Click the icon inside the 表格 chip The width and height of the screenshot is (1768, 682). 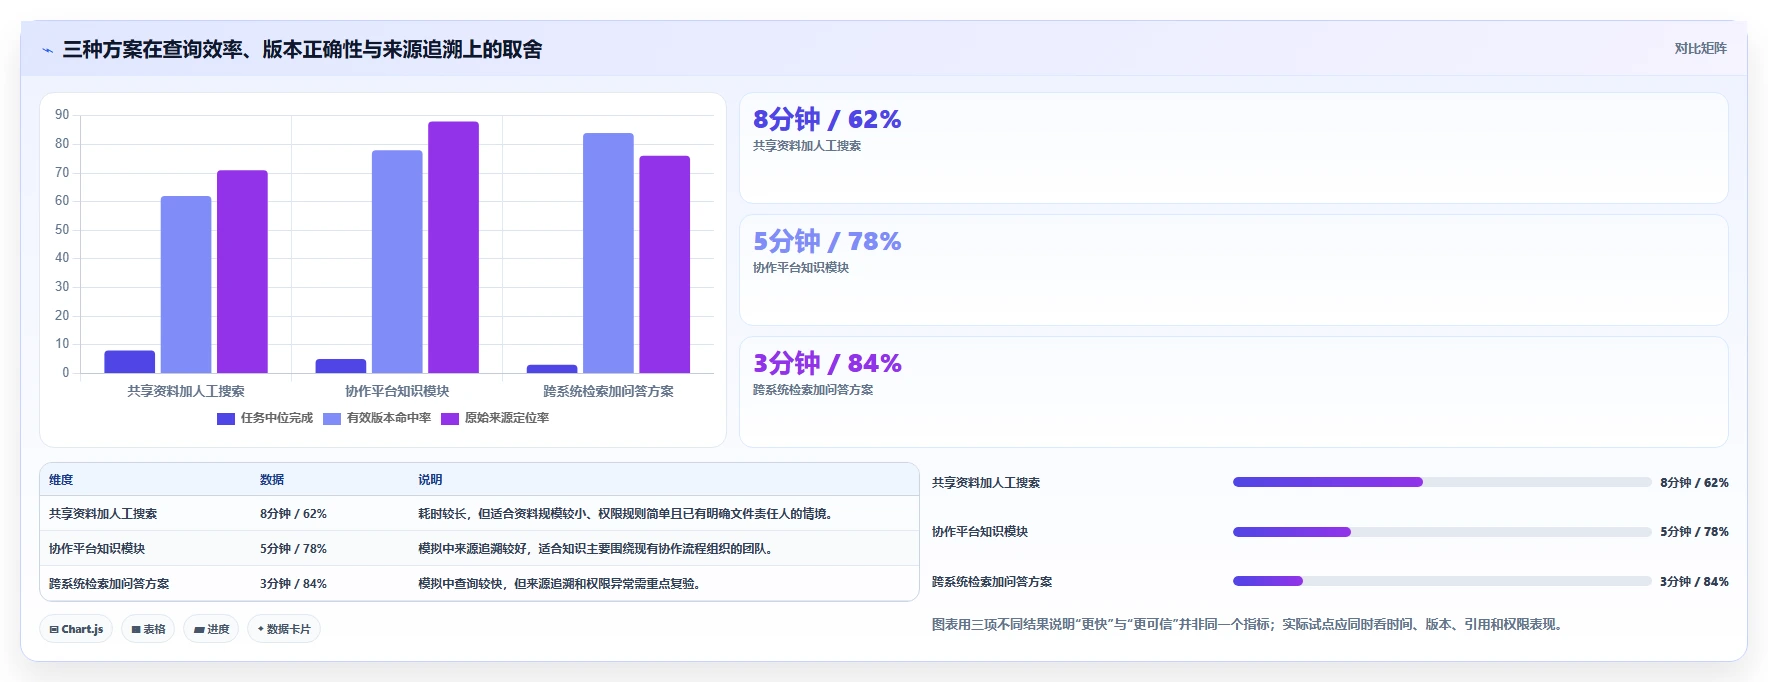click(x=136, y=630)
